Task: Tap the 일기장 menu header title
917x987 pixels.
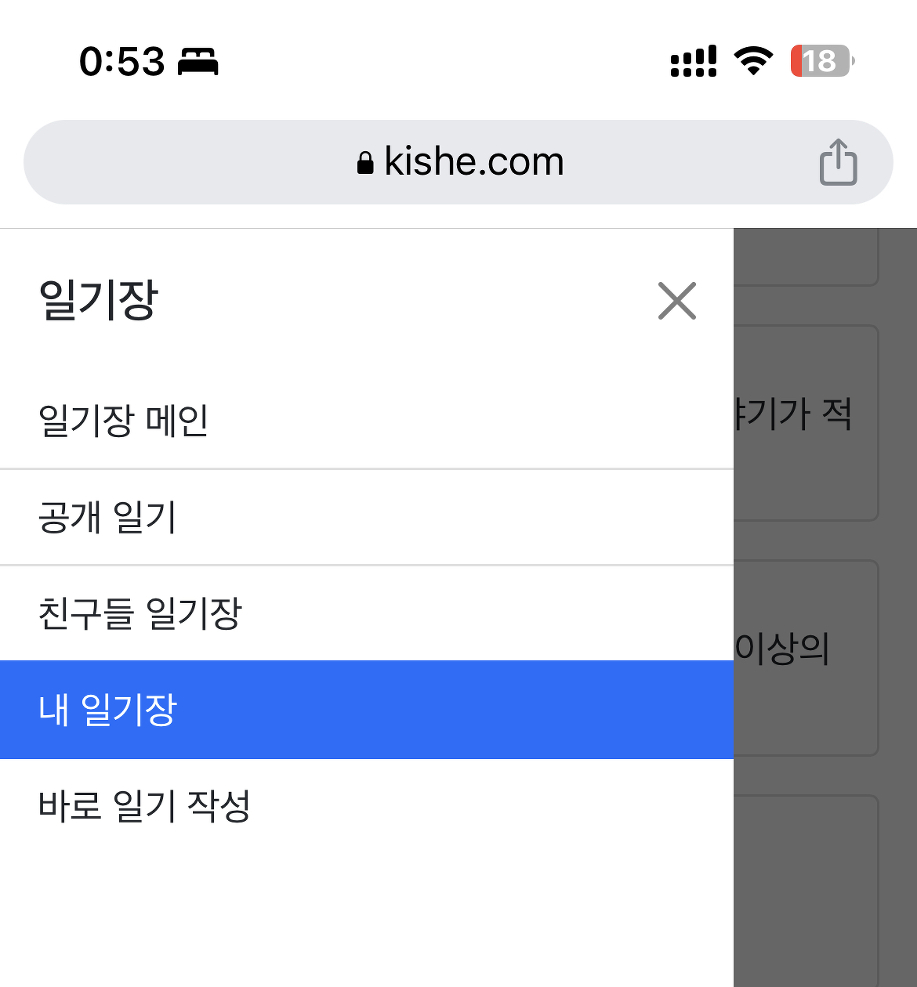Action: pos(98,300)
